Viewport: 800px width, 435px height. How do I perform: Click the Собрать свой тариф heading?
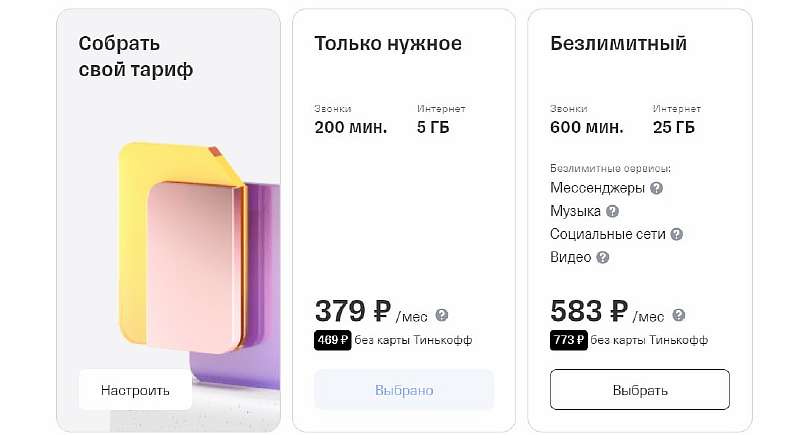[136, 57]
